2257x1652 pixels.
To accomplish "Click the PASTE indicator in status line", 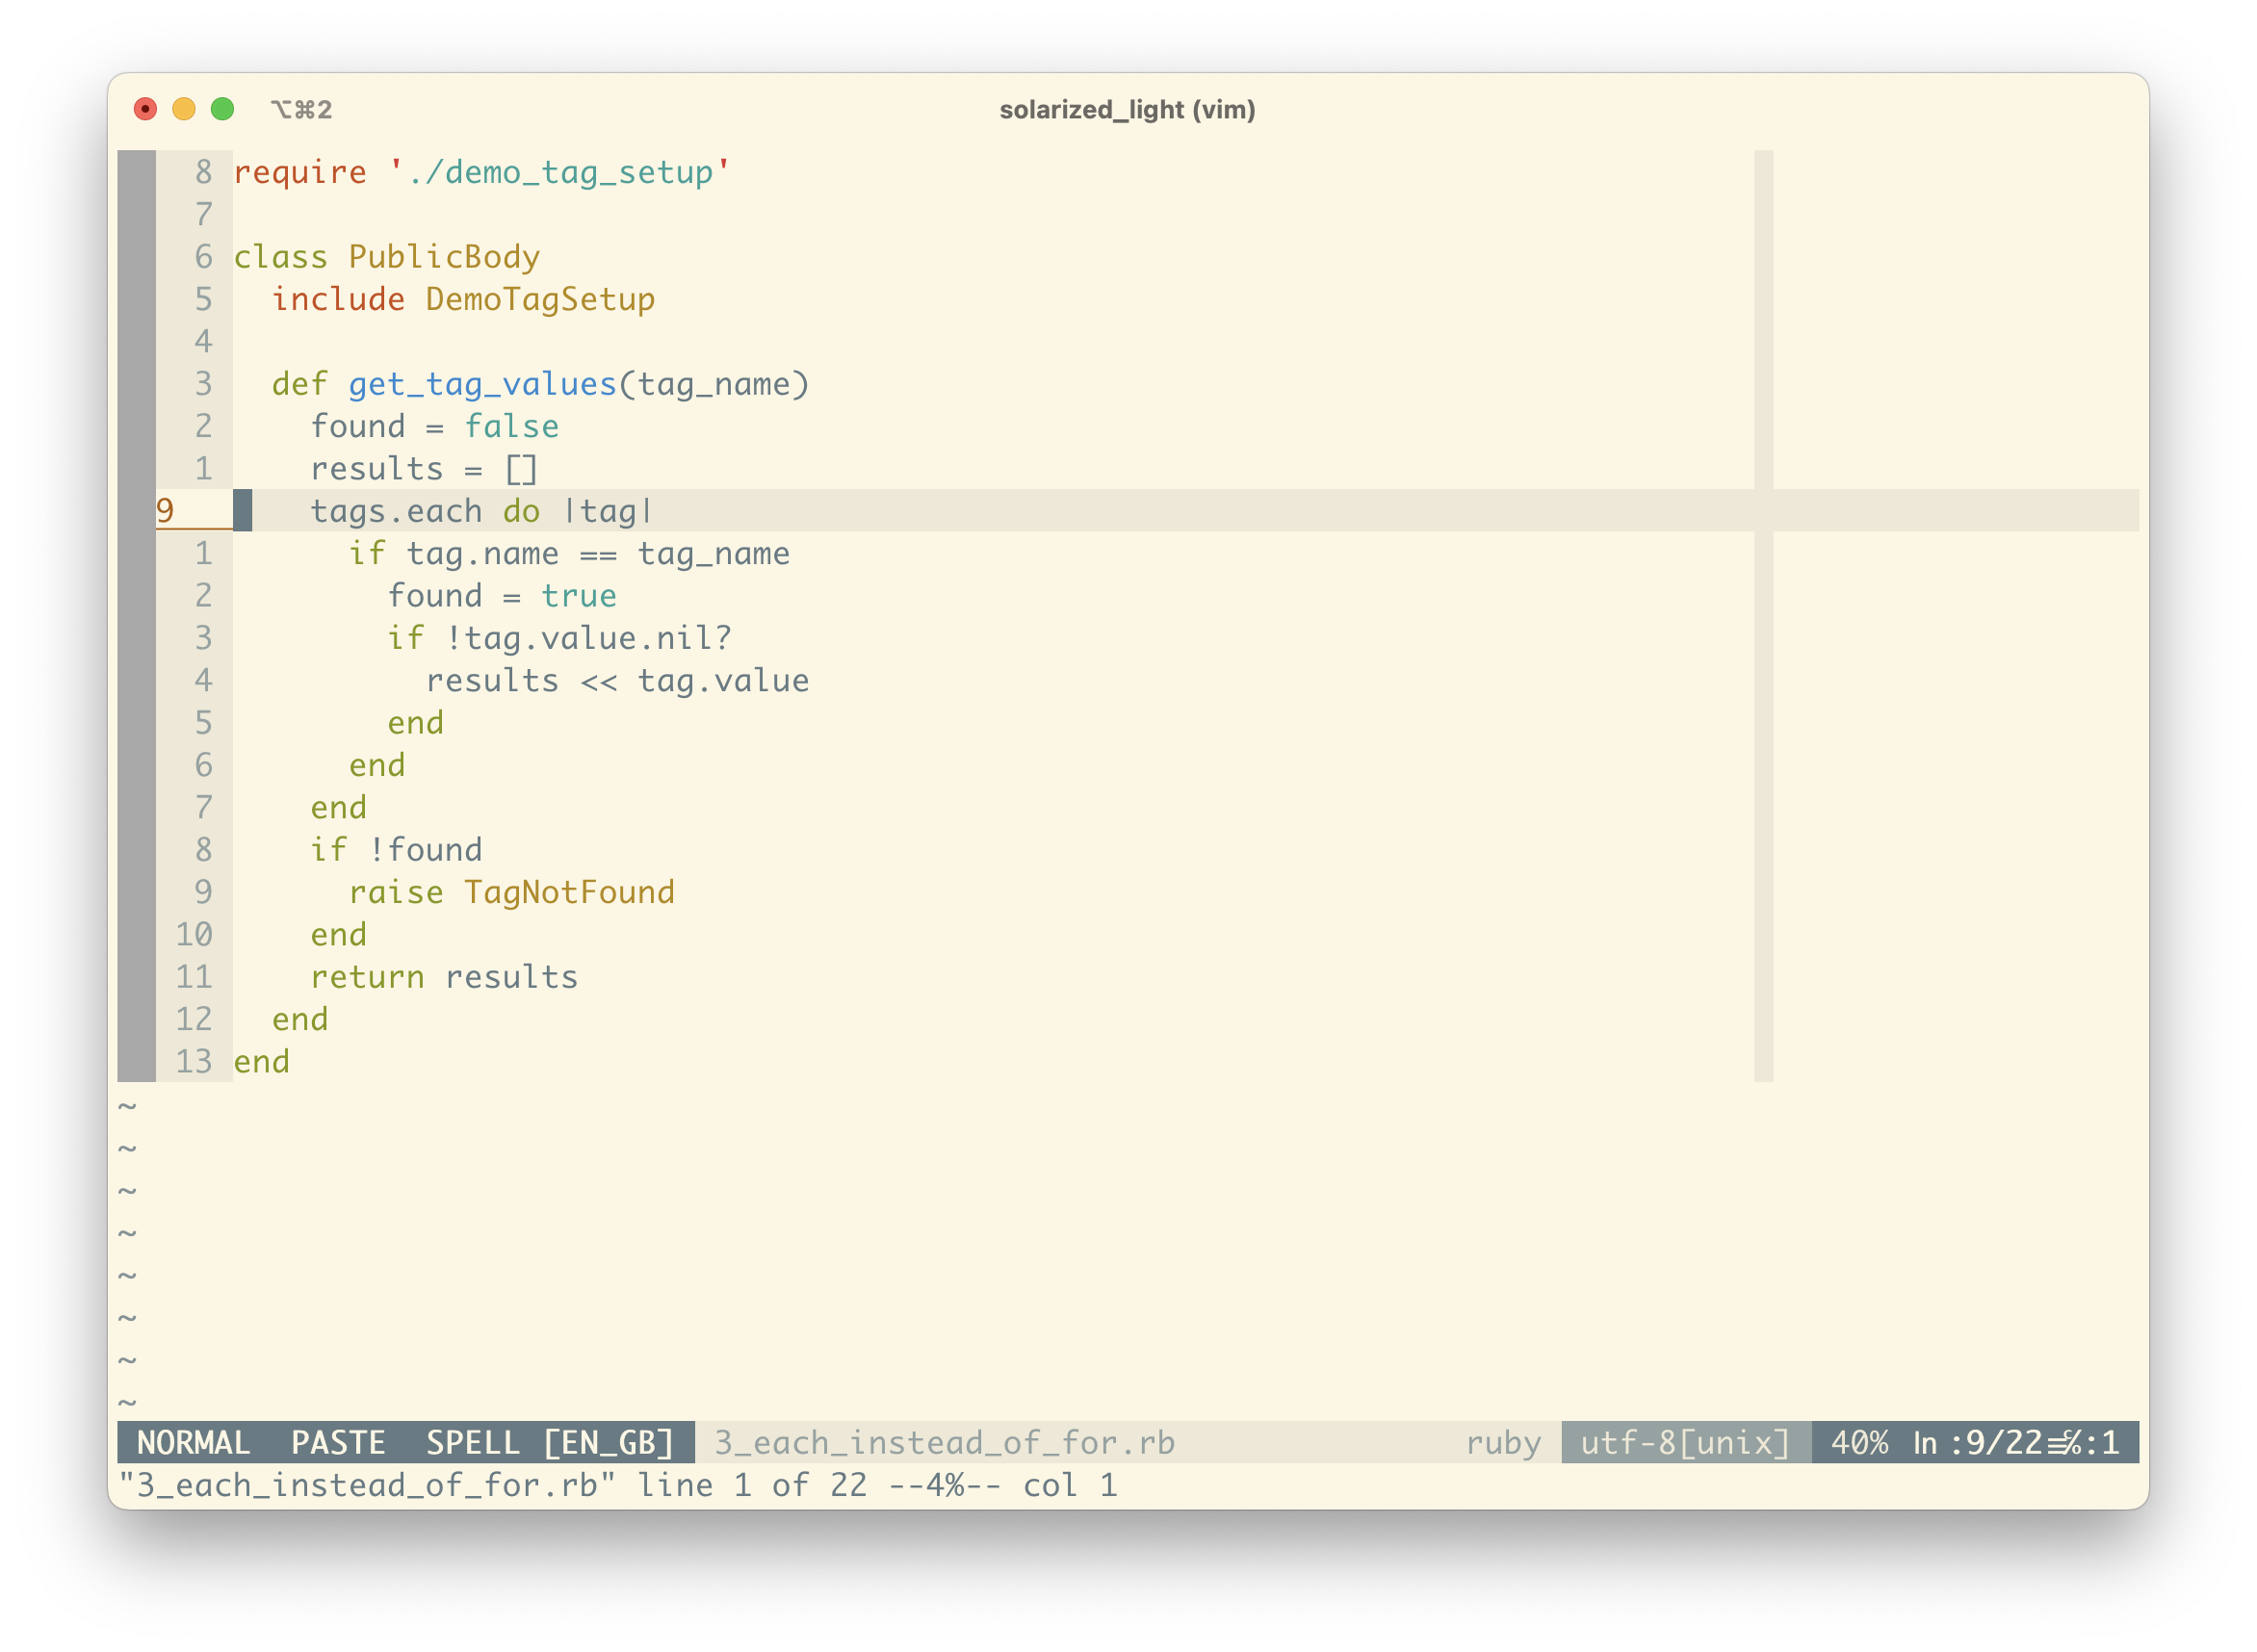I will (338, 1443).
